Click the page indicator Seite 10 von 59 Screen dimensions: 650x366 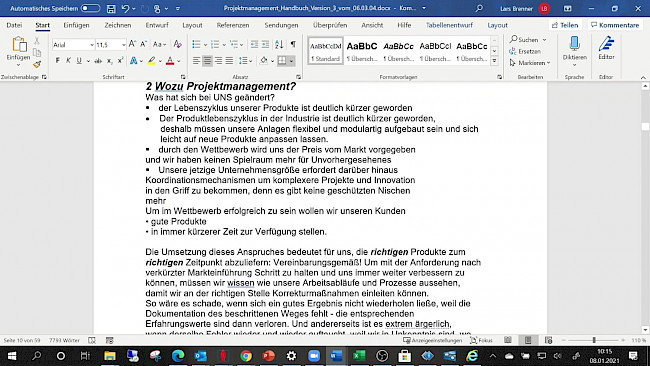coord(22,340)
